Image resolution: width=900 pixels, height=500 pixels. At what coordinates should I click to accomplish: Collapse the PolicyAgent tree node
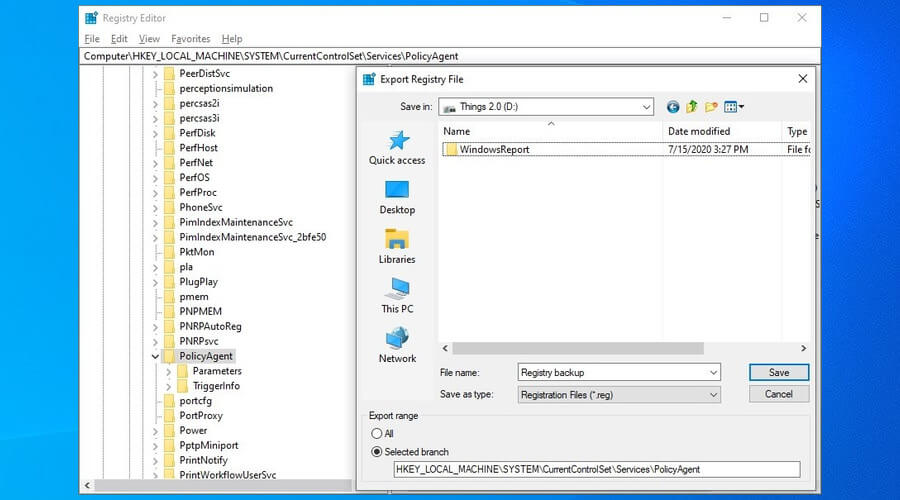155,356
